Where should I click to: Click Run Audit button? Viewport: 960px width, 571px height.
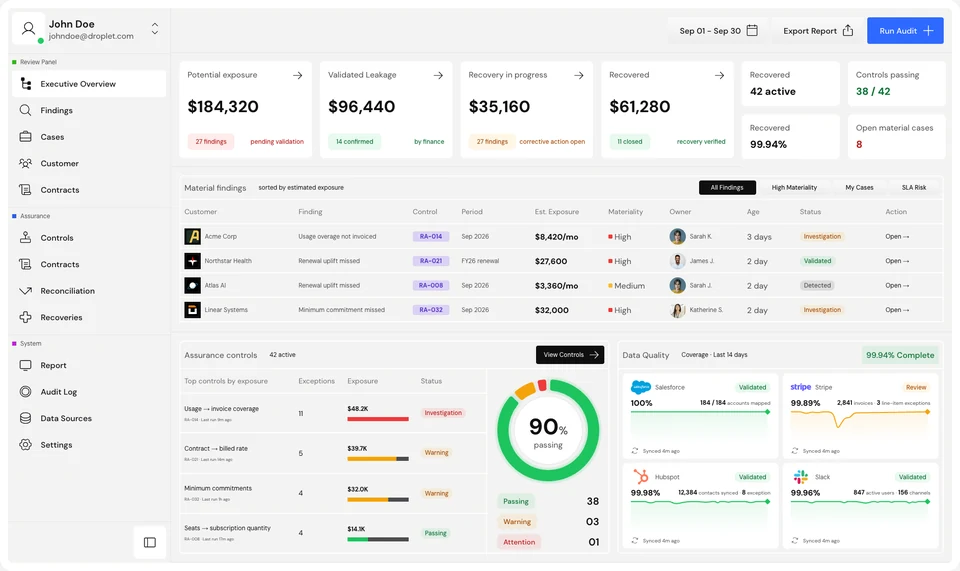[905, 31]
